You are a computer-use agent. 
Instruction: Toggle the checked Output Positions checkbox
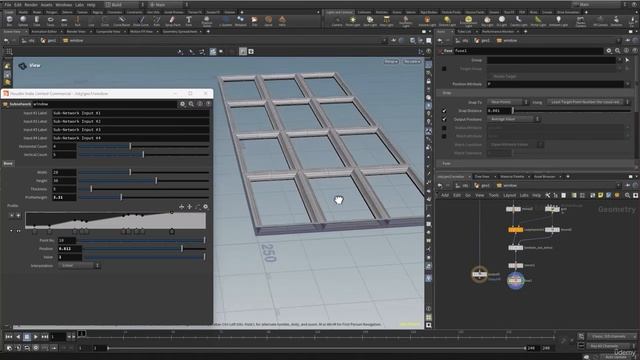444,119
